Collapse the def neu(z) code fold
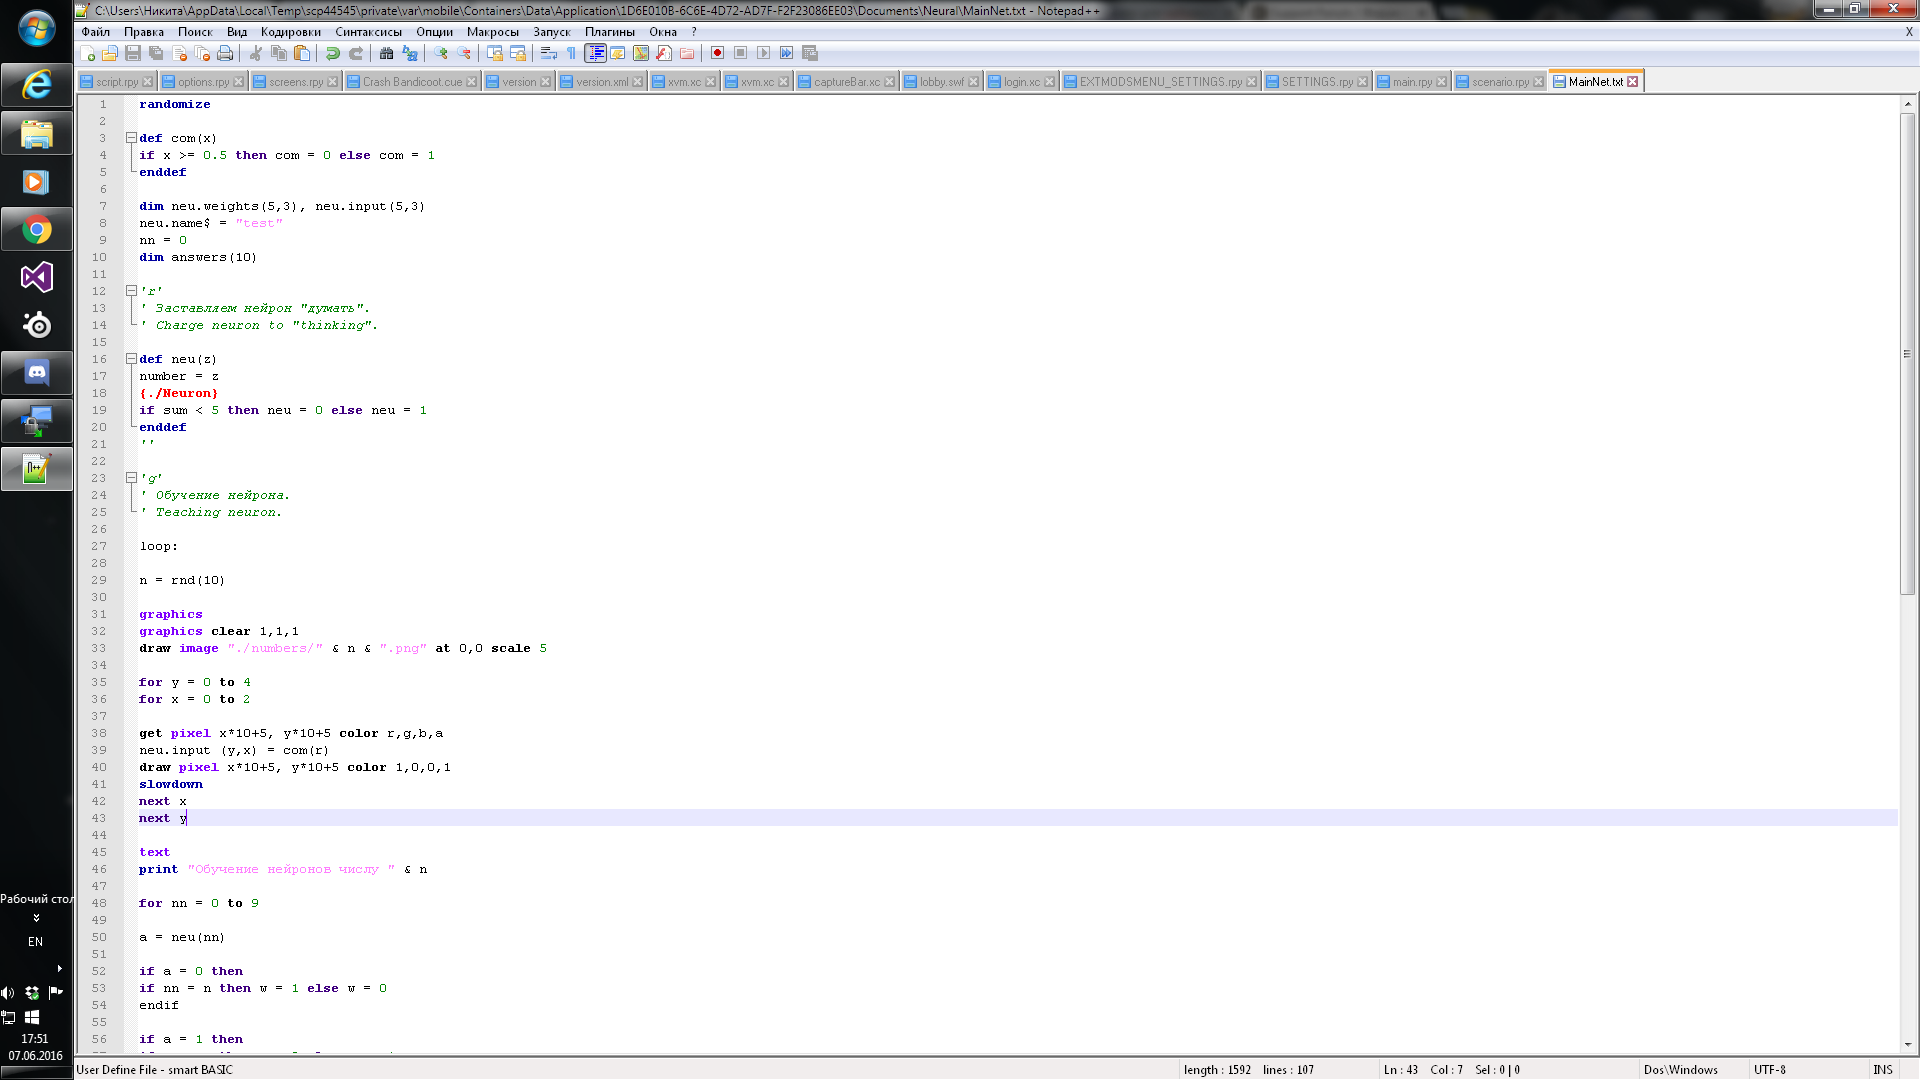 click(131, 359)
